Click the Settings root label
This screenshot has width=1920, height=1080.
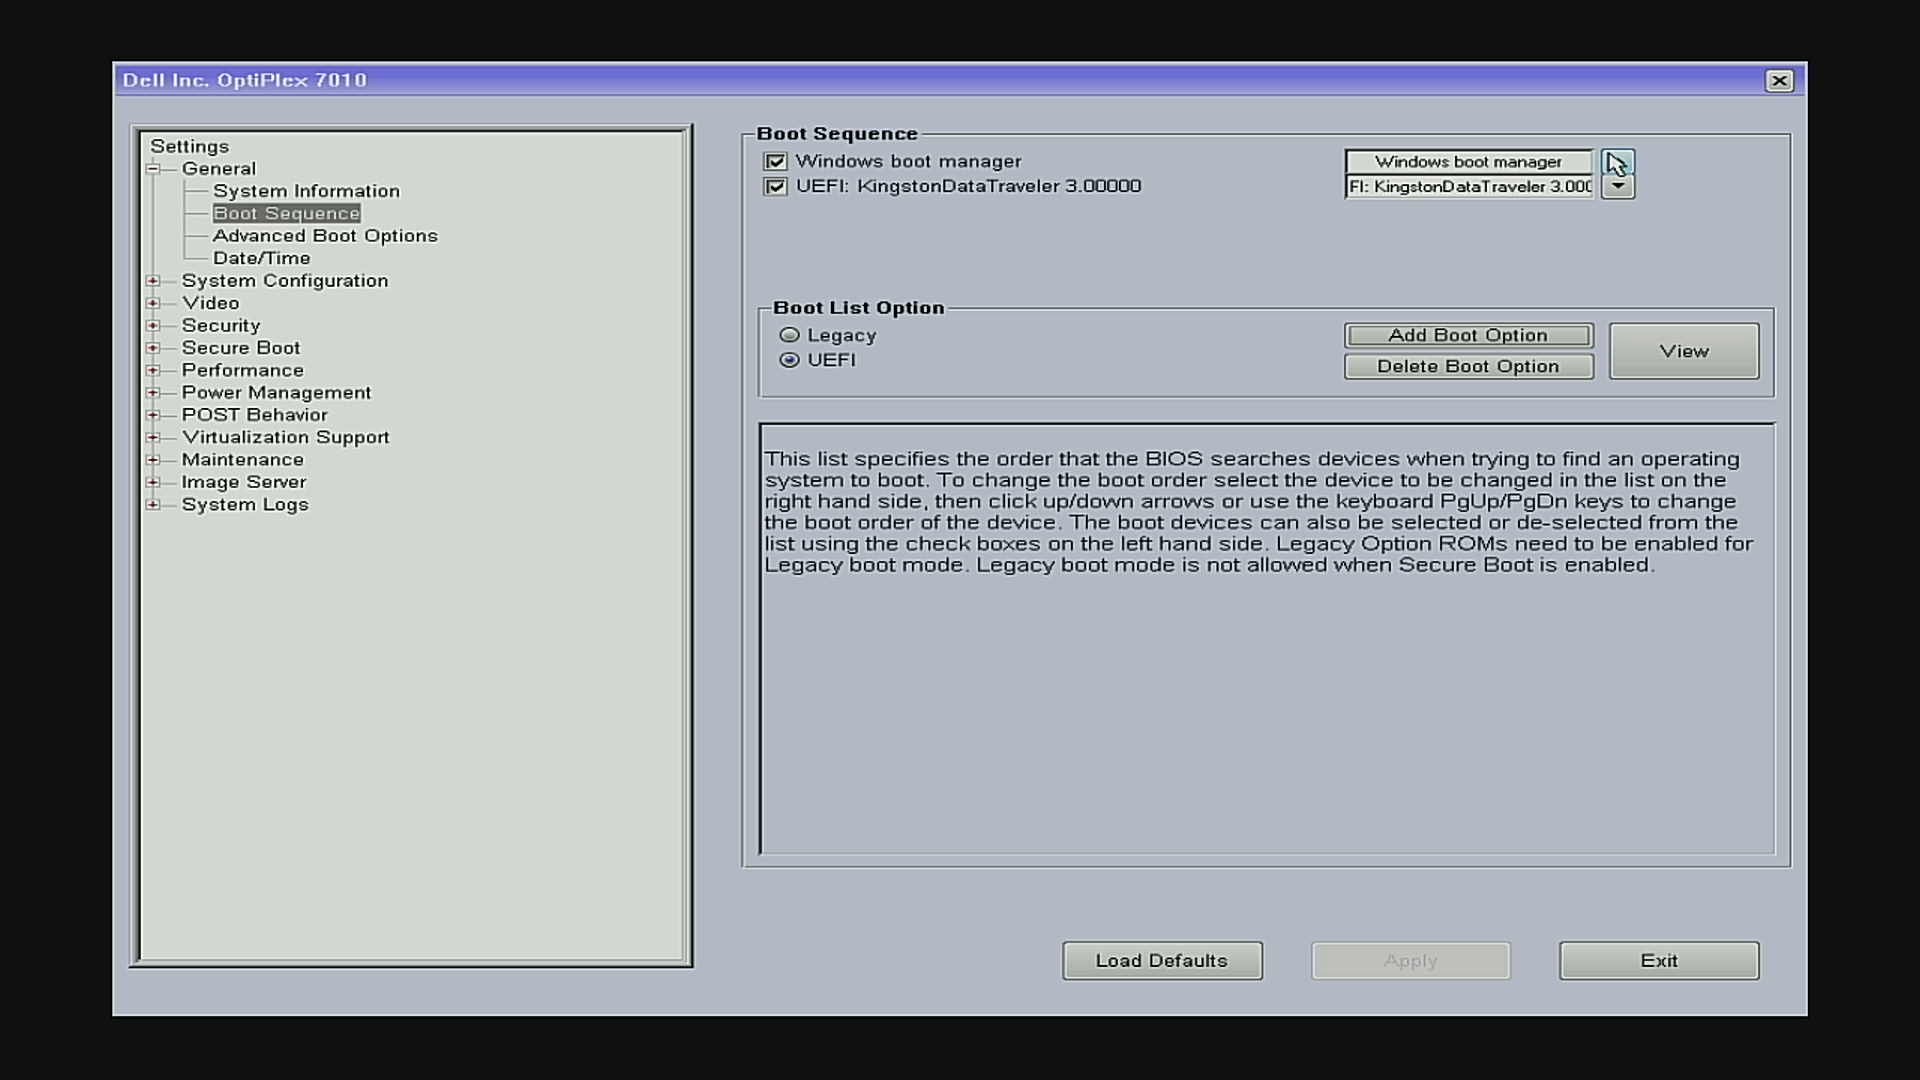(189, 147)
